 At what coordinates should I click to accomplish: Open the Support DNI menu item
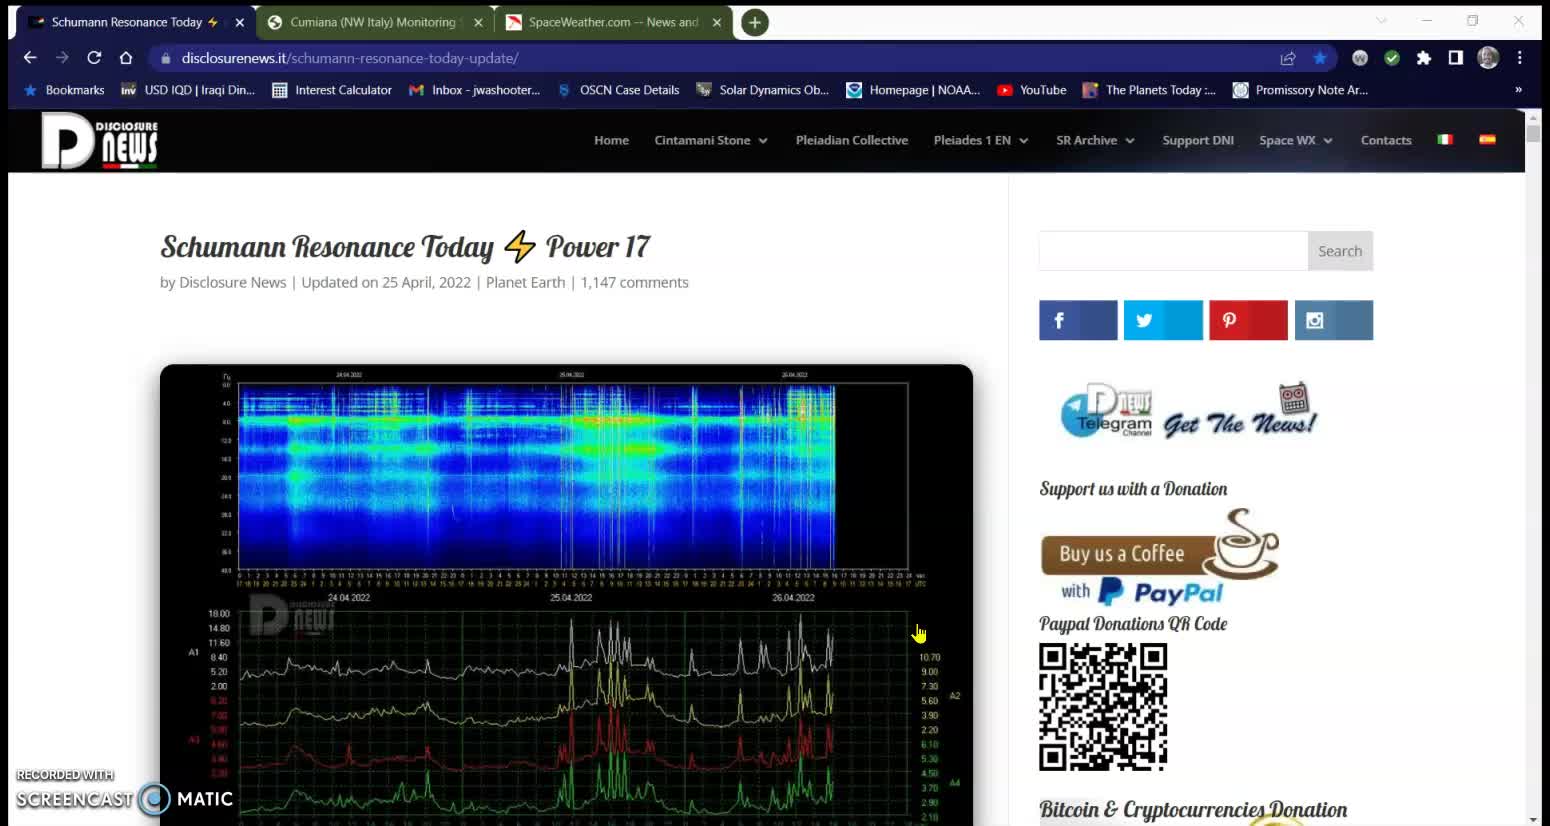click(1198, 140)
